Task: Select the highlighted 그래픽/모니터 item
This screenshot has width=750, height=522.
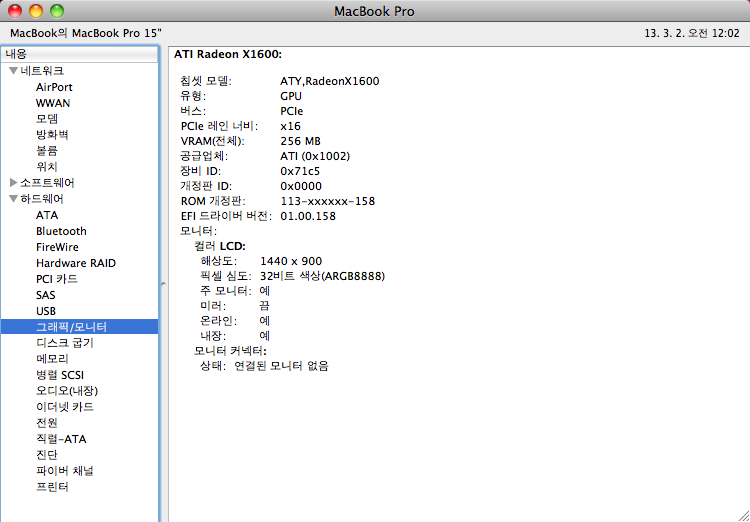Action: [x=71, y=327]
